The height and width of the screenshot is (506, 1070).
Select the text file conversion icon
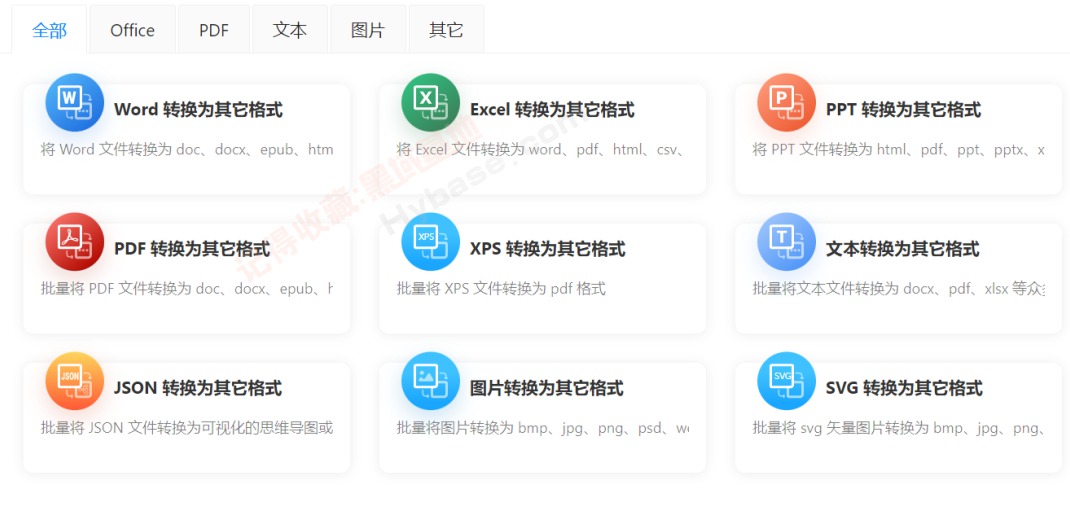[787, 241]
